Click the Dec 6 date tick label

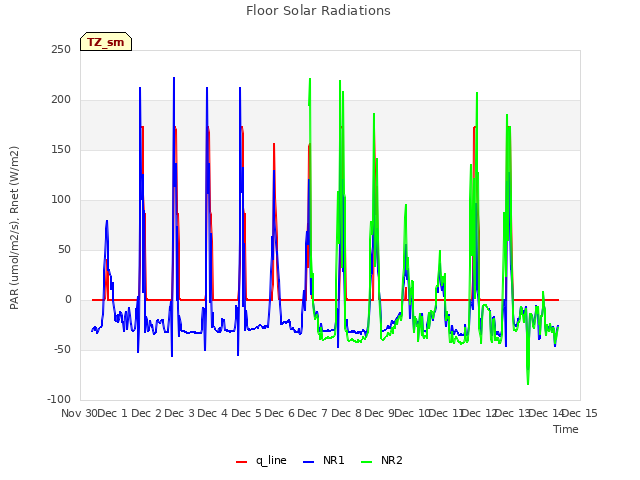279,413
